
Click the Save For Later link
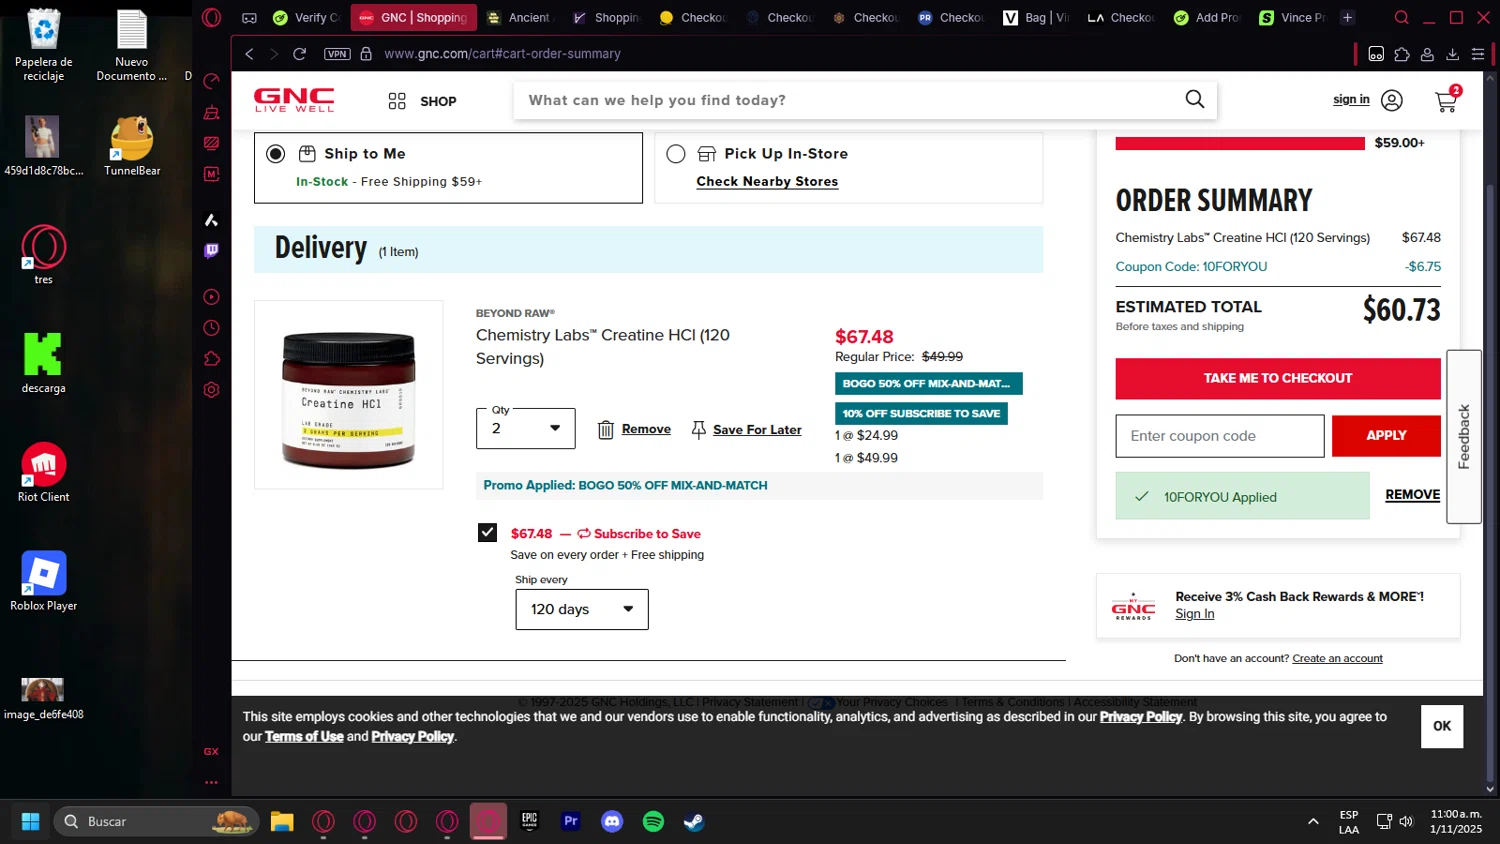click(x=757, y=430)
